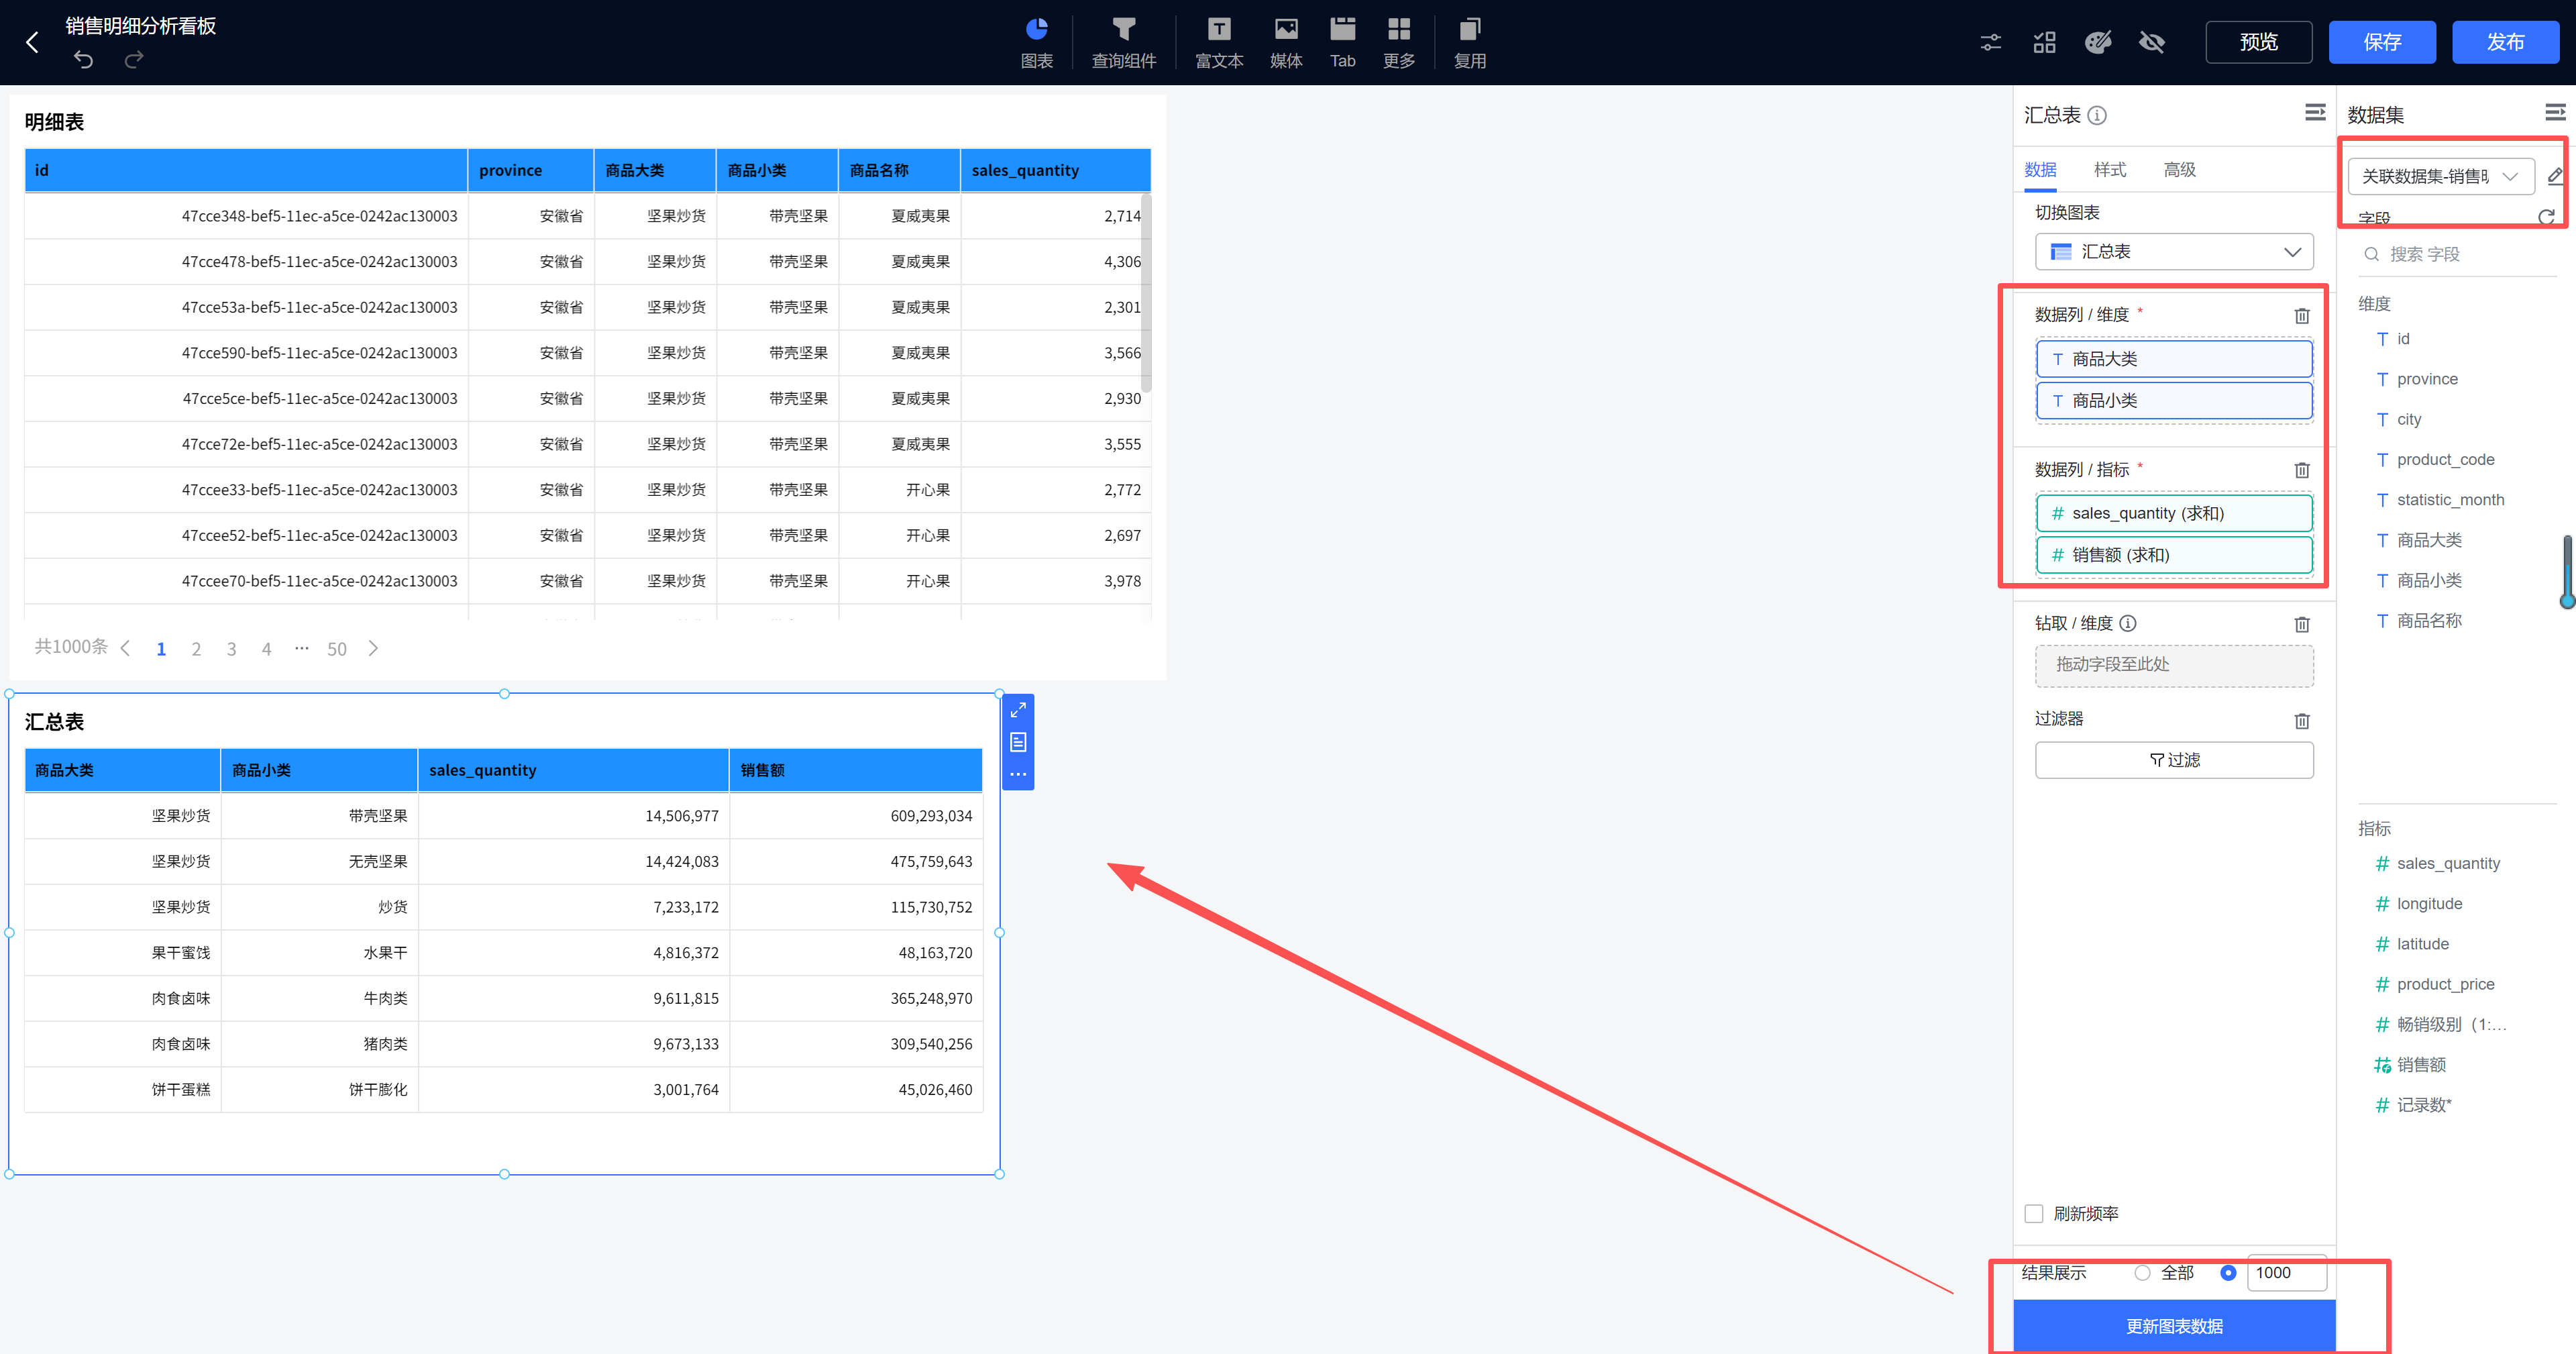This screenshot has height=1354, width=2576.
Task: Insert a 媒体 media element
Action: pyautogui.click(x=1286, y=42)
